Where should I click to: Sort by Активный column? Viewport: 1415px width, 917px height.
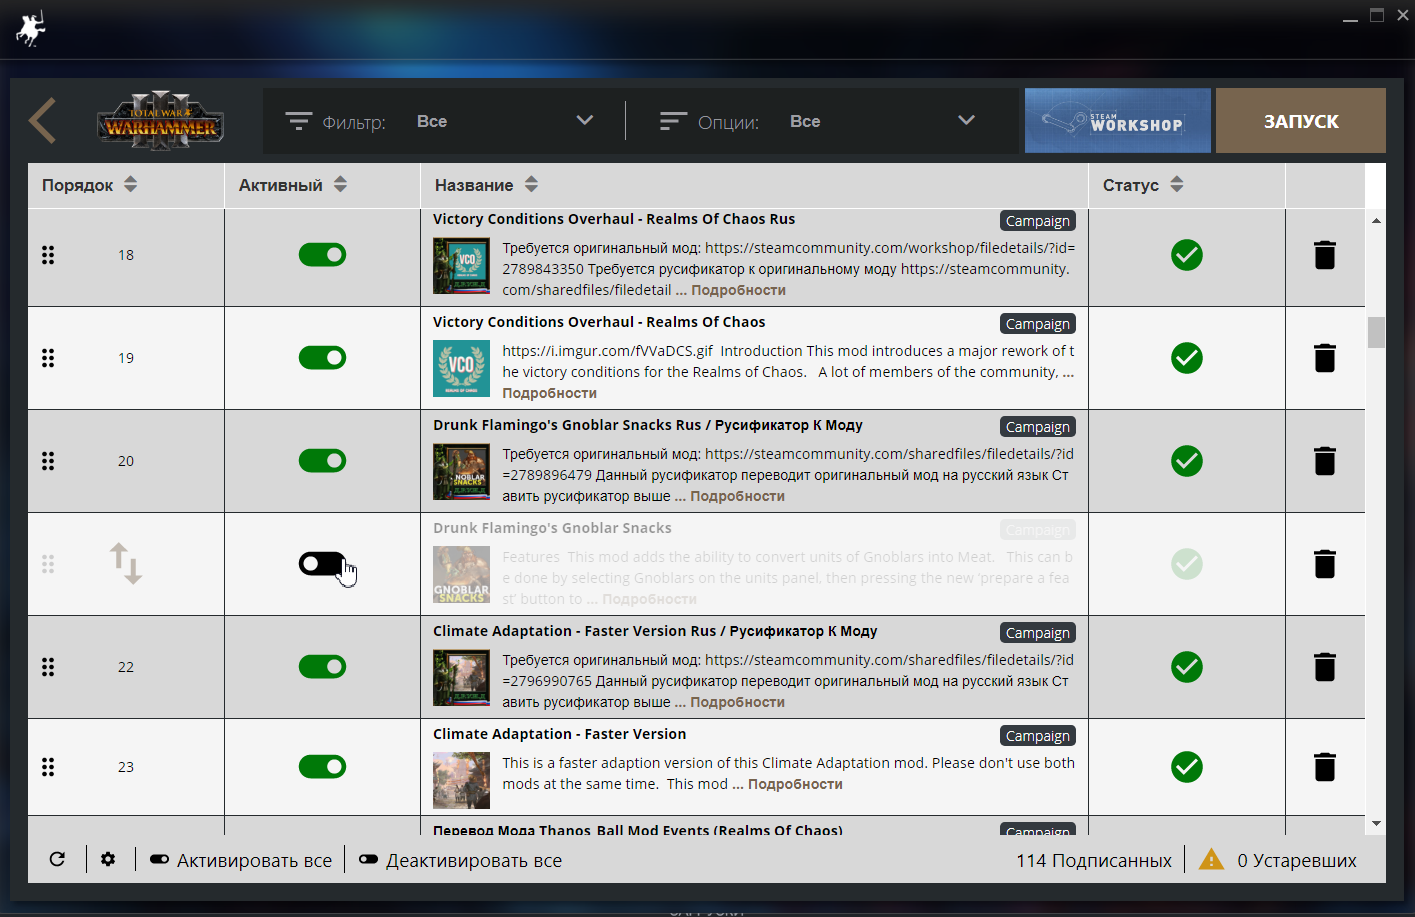[x=293, y=185]
